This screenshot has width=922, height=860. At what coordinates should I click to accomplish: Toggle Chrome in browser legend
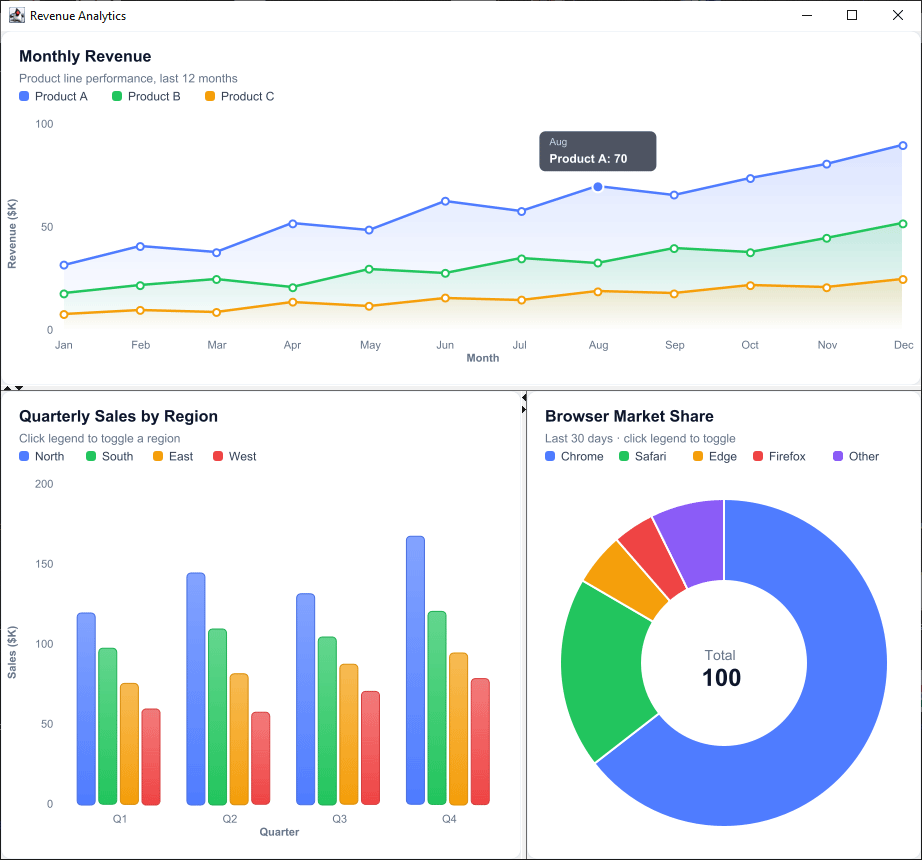tap(574, 456)
